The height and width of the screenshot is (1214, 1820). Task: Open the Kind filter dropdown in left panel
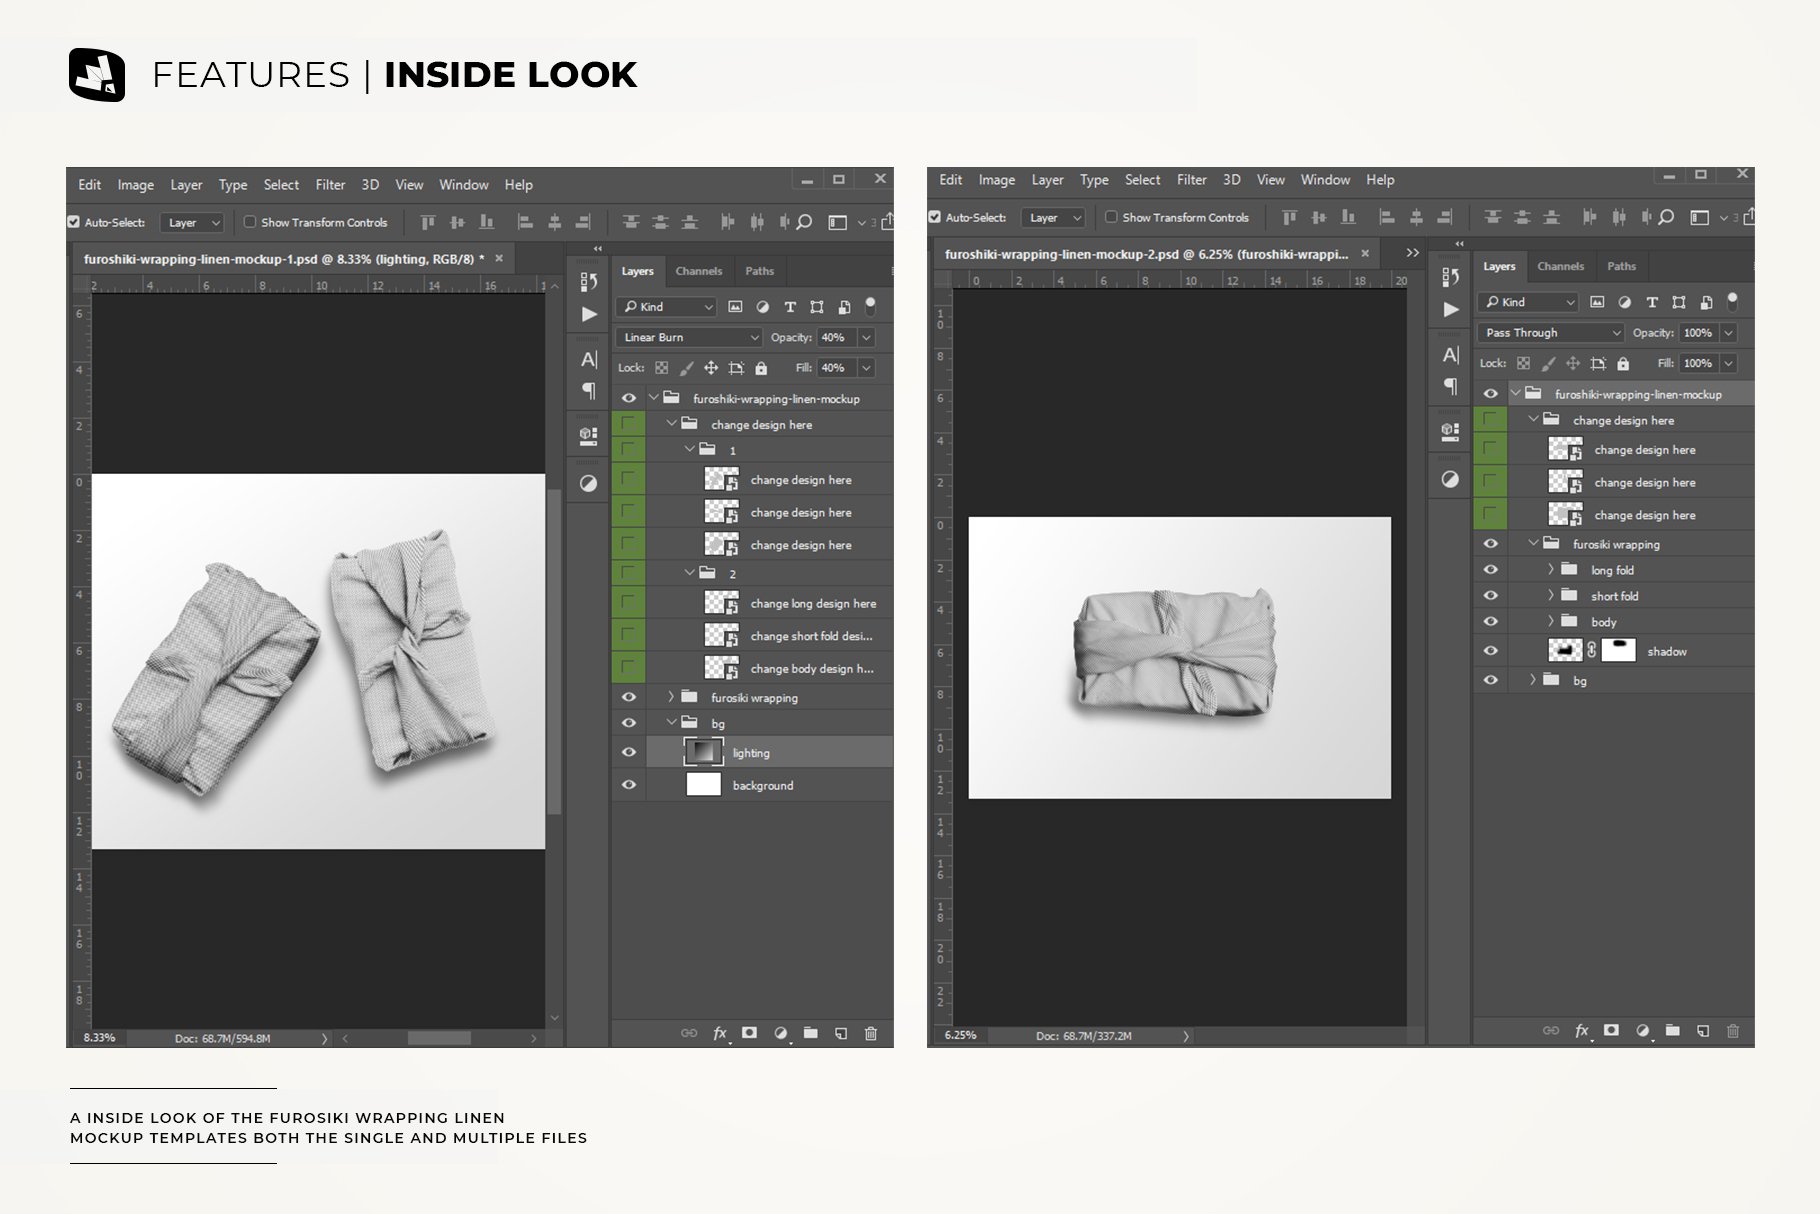click(x=667, y=307)
